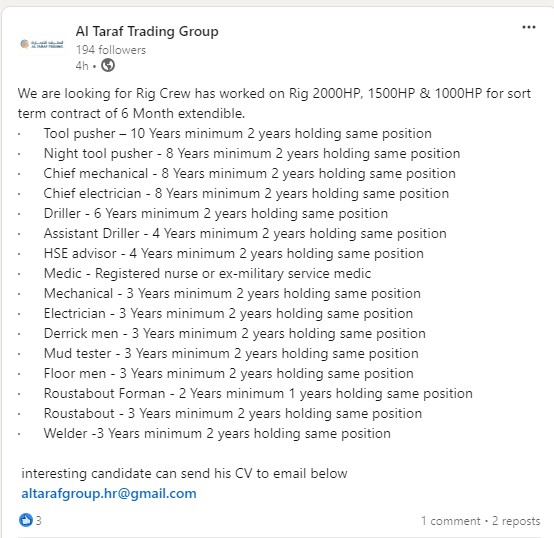Click the 4h post timestamp
Image resolution: width=554 pixels, height=538 pixels.
click(x=82, y=66)
